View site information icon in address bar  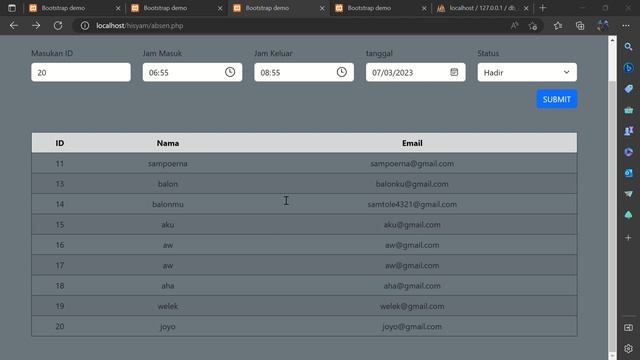84,26
